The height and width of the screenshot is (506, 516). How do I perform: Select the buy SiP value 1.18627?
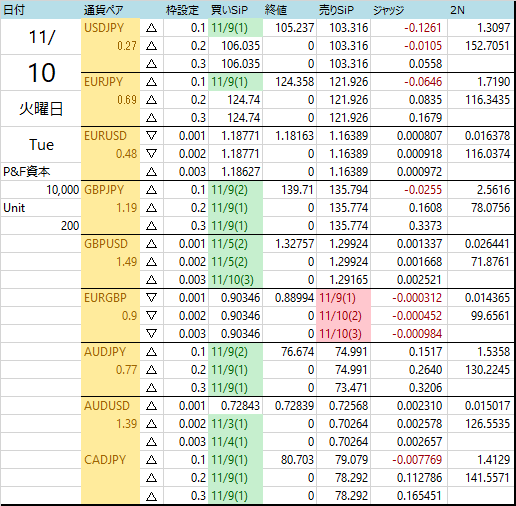[x=236, y=172]
